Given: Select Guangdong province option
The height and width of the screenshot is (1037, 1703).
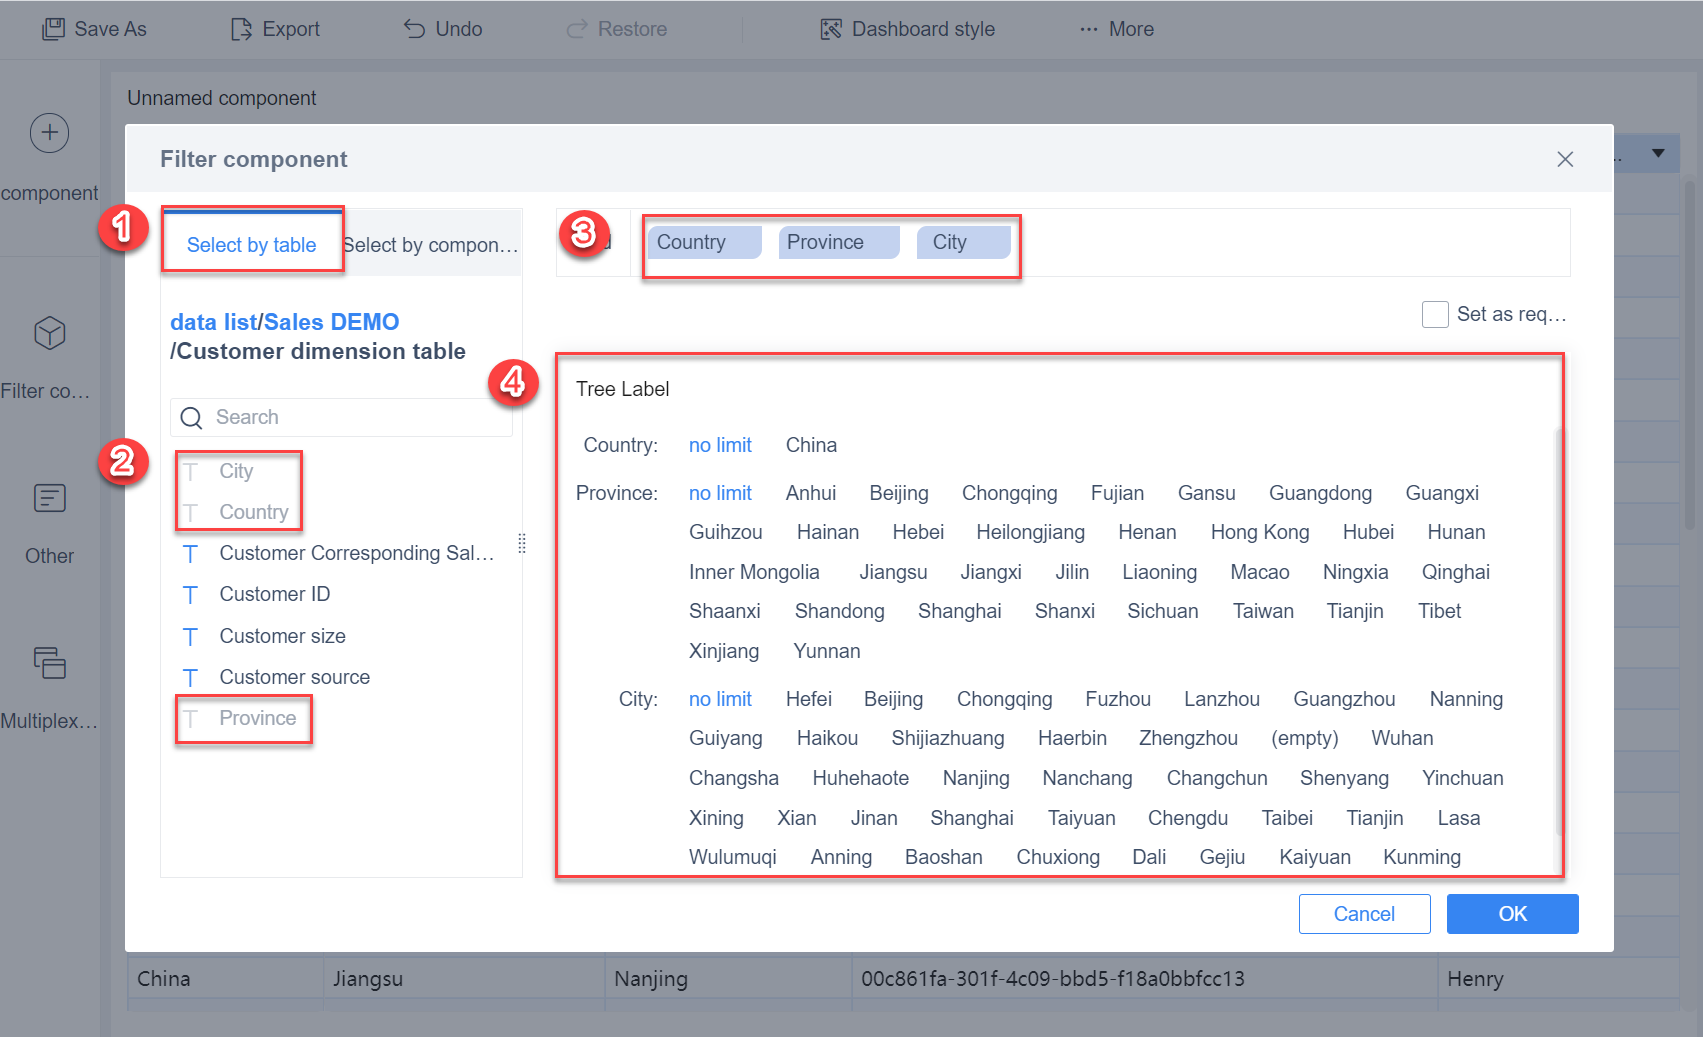Looking at the screenshot, I should click(1320, 493).
